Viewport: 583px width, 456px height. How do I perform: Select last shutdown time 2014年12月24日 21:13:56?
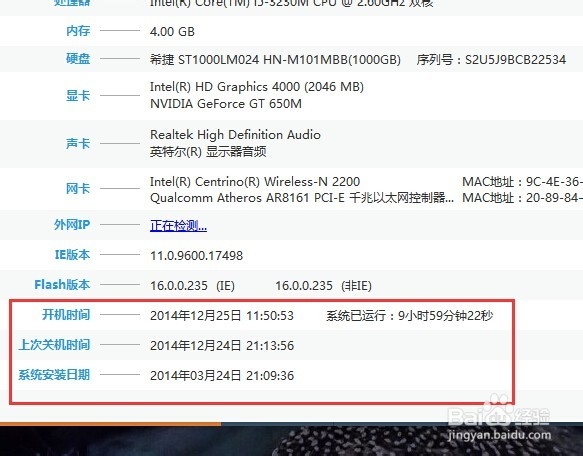coord(222,346)
